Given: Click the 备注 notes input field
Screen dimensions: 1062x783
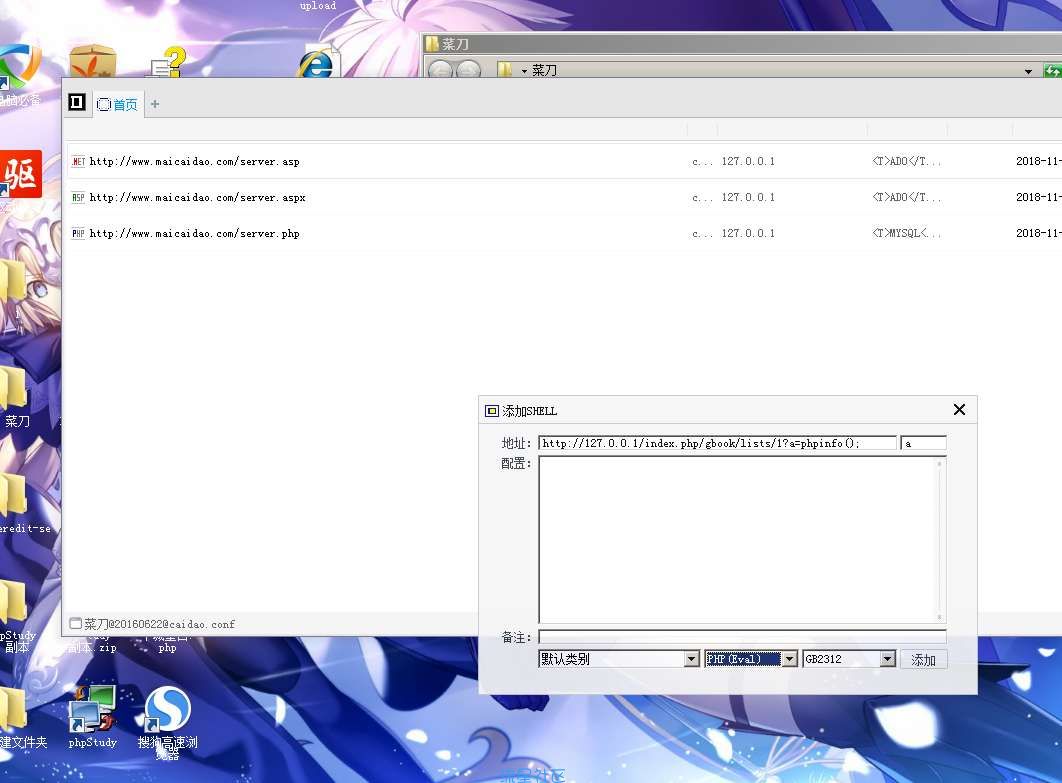Looking at the screenshot, I should 742,637.
